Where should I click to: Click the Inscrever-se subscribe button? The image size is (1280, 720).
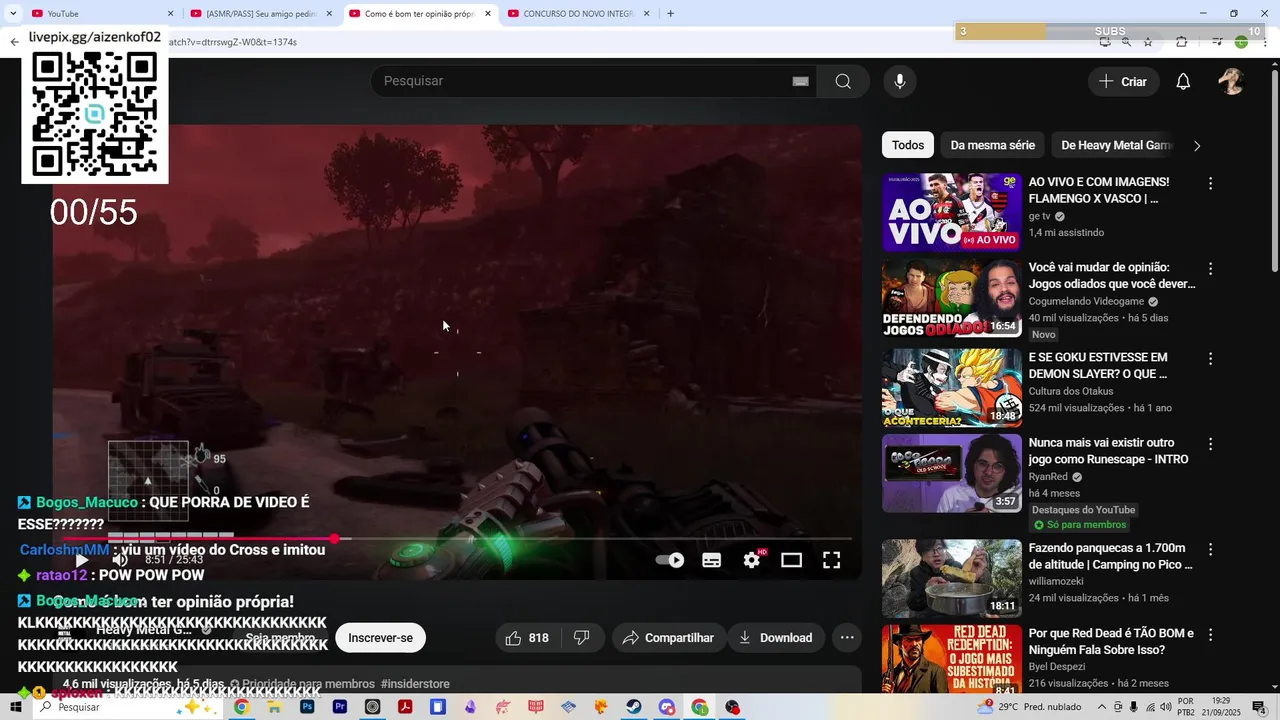pyautogui.click(x=380, y=638)
